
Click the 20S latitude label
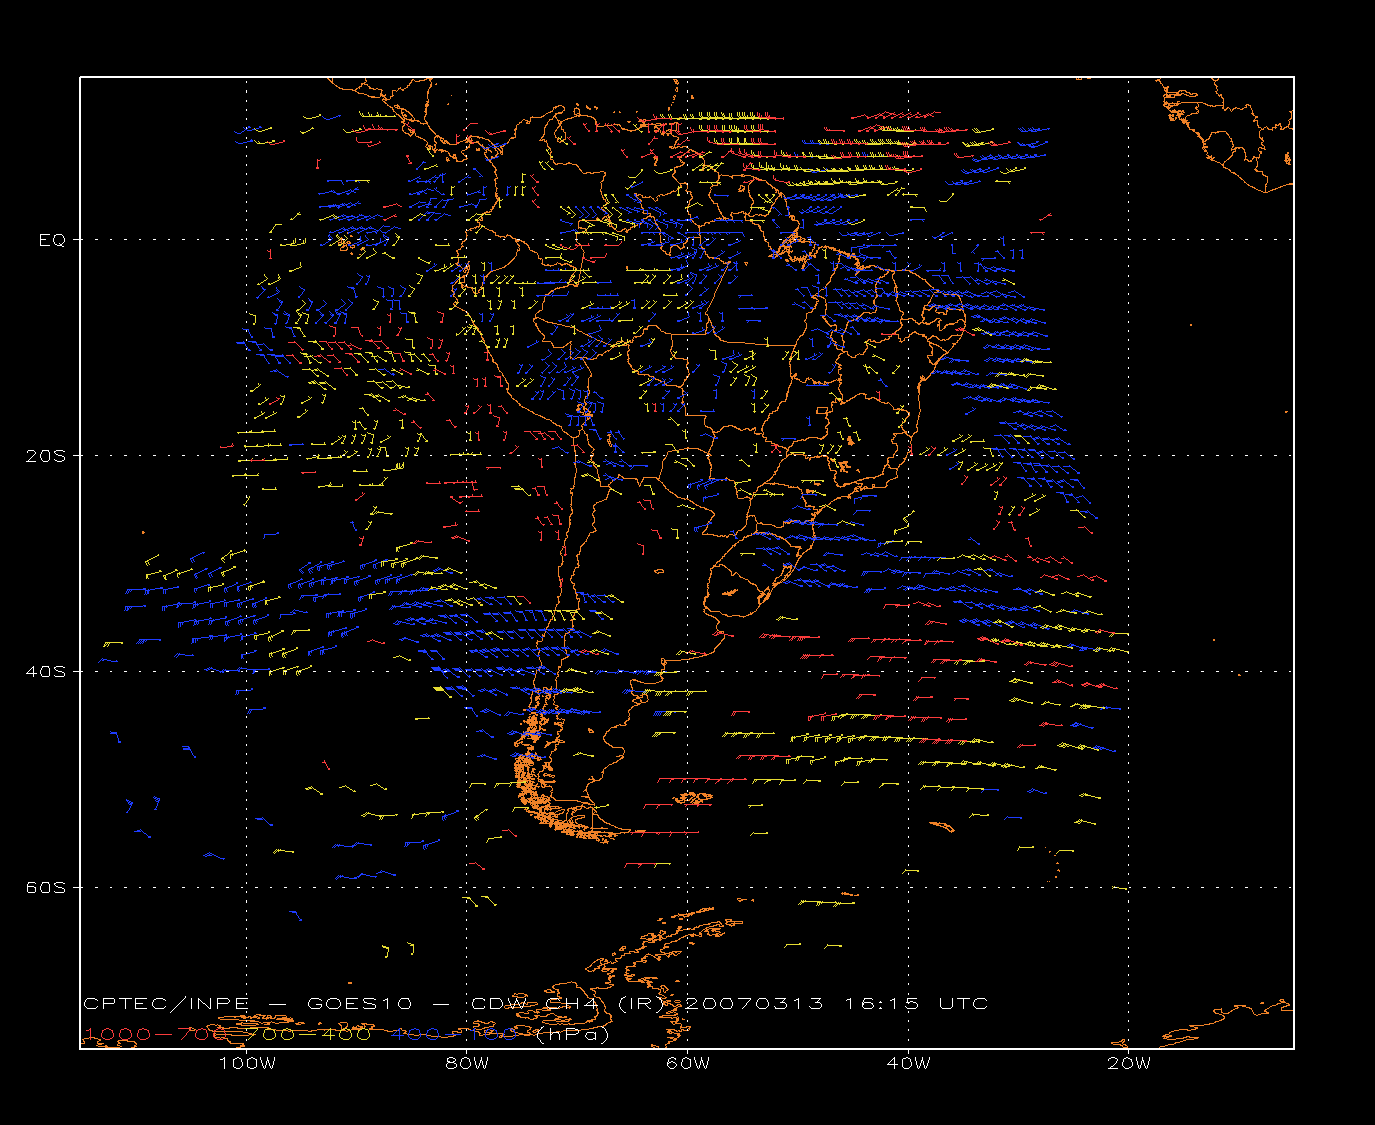[x=46, y=456]
